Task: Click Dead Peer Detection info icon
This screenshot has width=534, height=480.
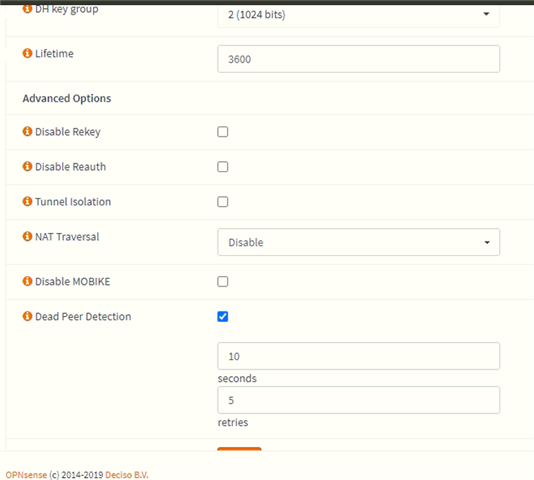Action: point(27,316)
